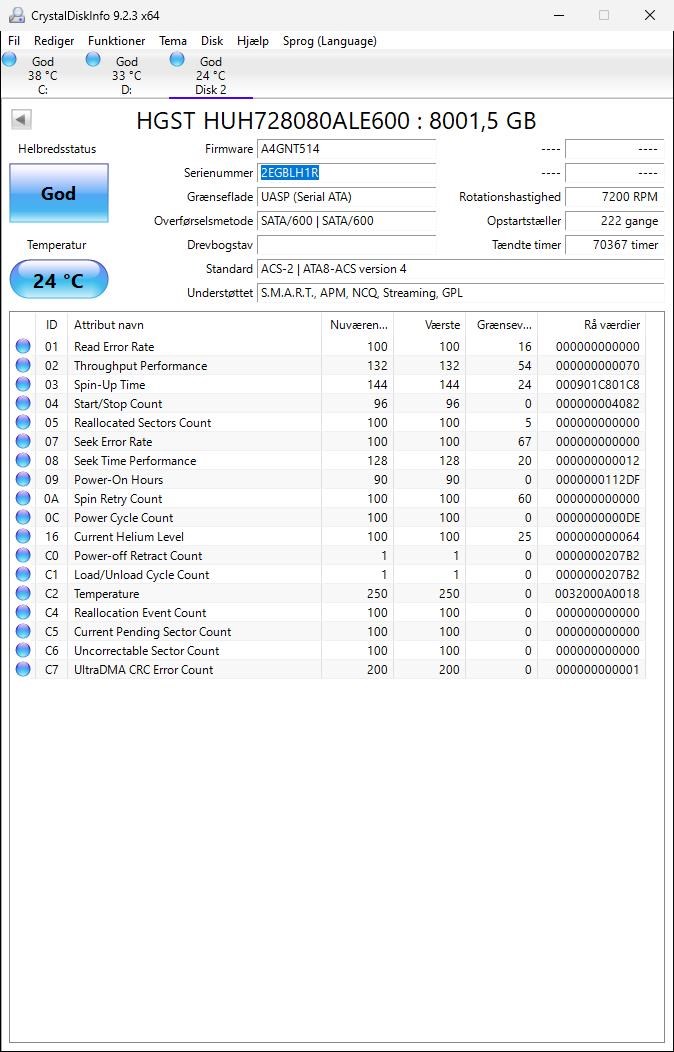The height and width of the screenshot is (1052, 674).
Task: Click the previous disk arrow button
Action: pyautogui.click(x=21, y=120)
